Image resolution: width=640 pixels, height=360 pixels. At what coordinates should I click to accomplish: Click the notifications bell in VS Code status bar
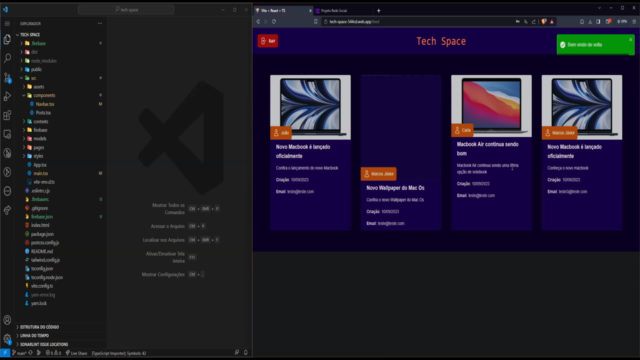pos(246,353)
